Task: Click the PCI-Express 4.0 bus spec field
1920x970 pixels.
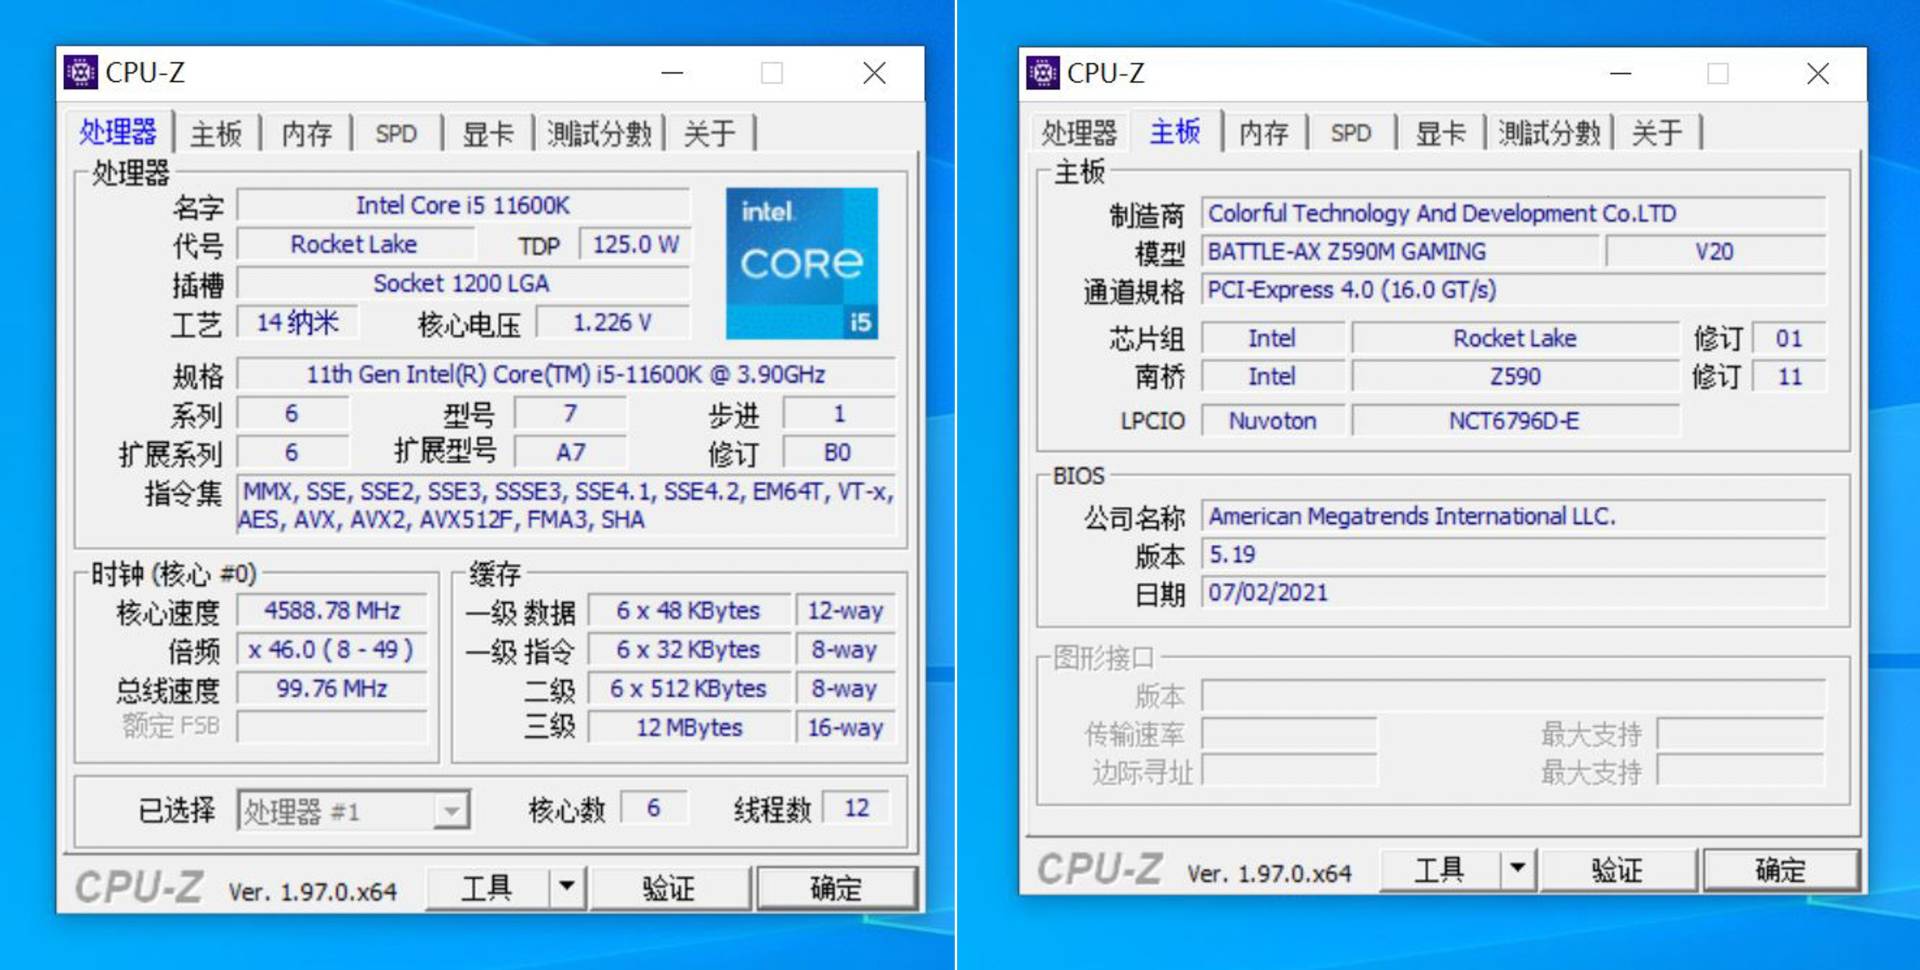Action: [1514, 289]
